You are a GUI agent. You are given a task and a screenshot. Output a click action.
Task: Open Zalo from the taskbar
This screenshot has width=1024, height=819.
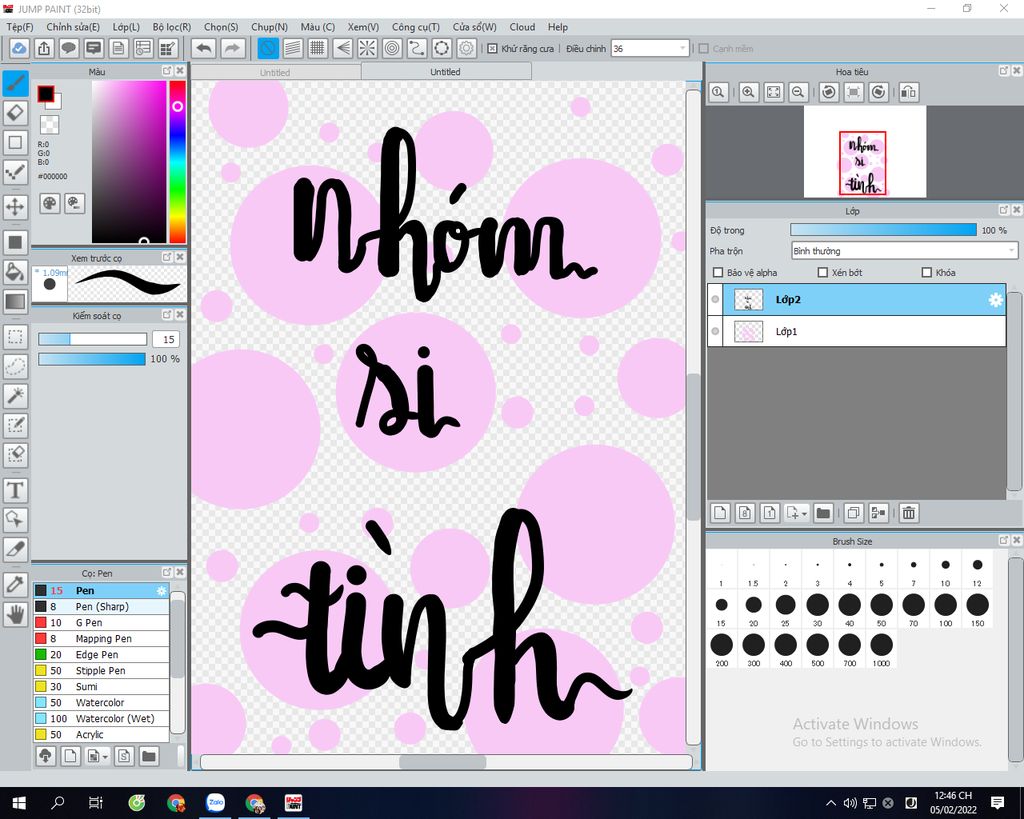[x=216, y=803]
